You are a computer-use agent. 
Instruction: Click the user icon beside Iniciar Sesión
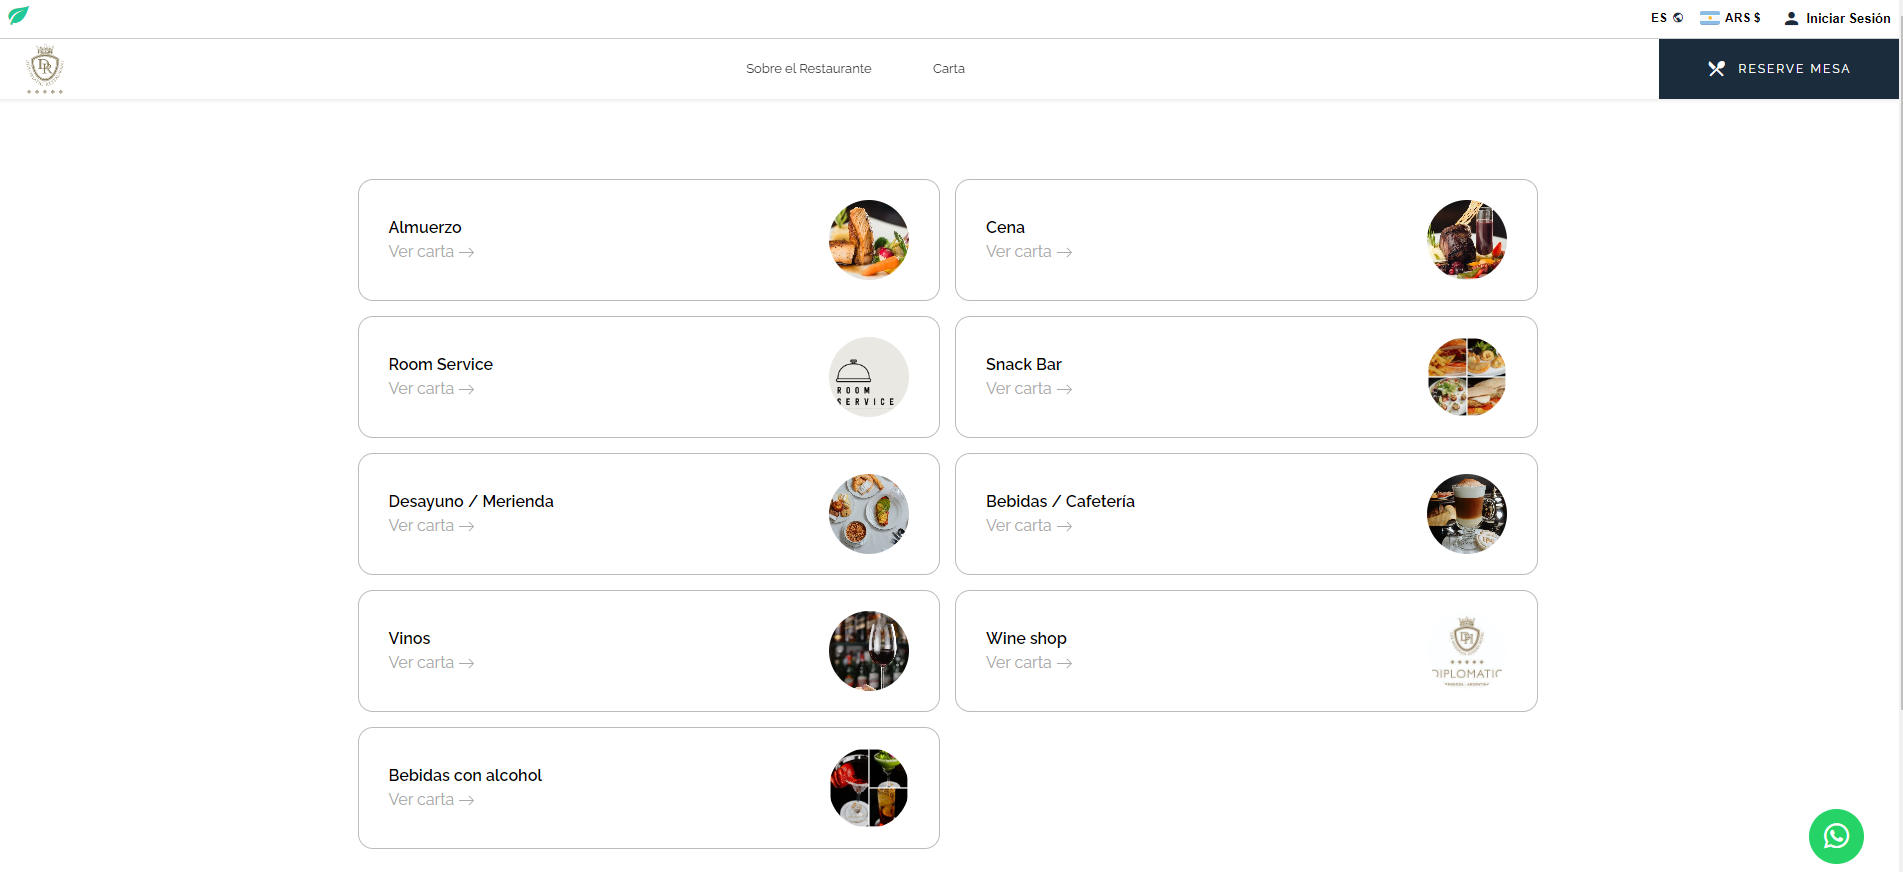(x=1791, y=18)
